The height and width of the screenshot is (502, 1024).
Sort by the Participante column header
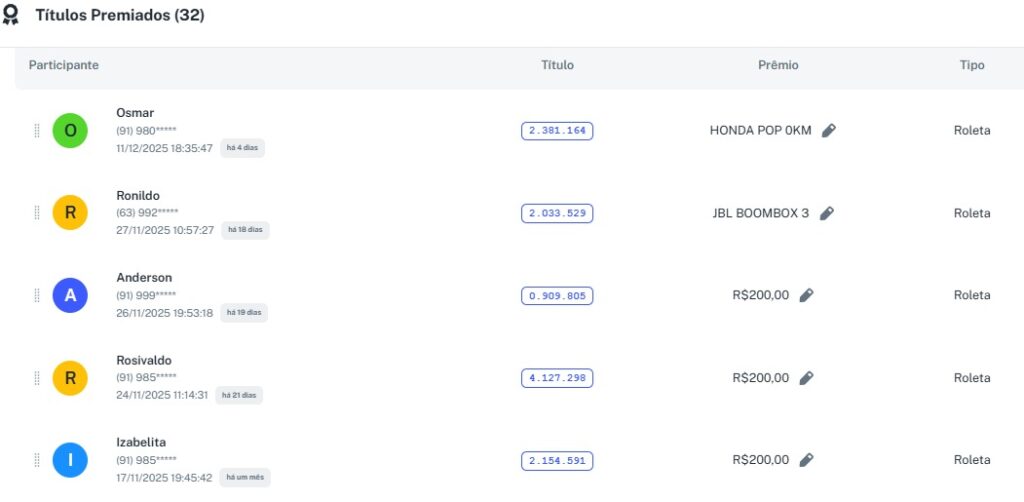pos(63,65)
